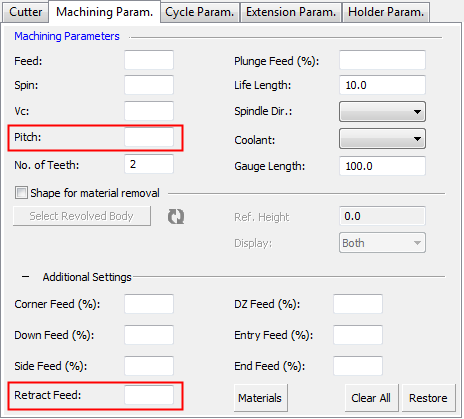Screen dimensions: 464x419
Task: Click the Gauge Length field
Action: (382, 166)
